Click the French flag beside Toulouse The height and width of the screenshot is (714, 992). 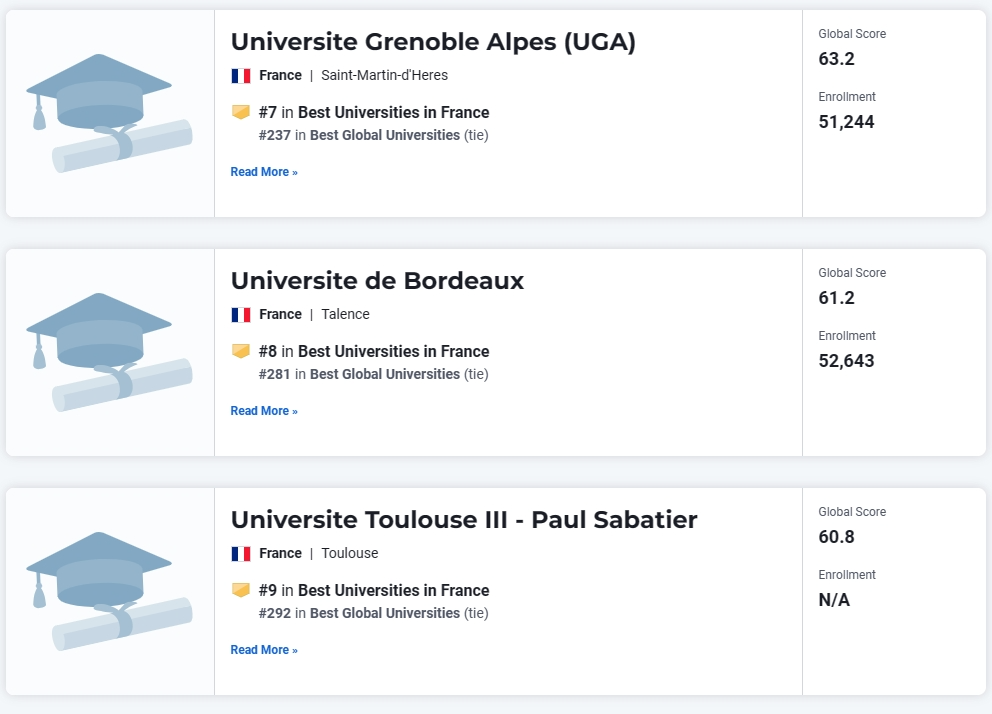241,554
